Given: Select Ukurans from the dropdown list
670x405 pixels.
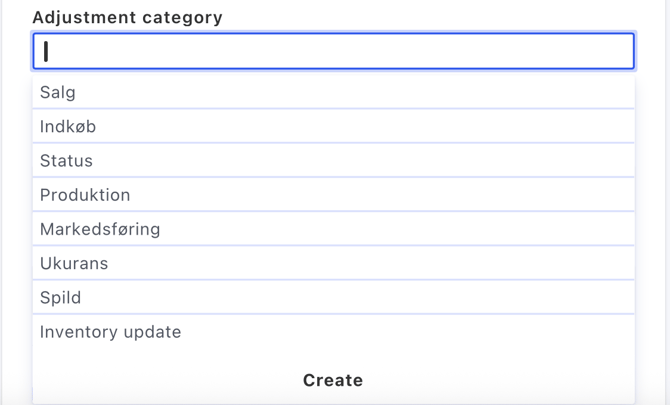Looking at the screenshot, I should coord(333,263).
